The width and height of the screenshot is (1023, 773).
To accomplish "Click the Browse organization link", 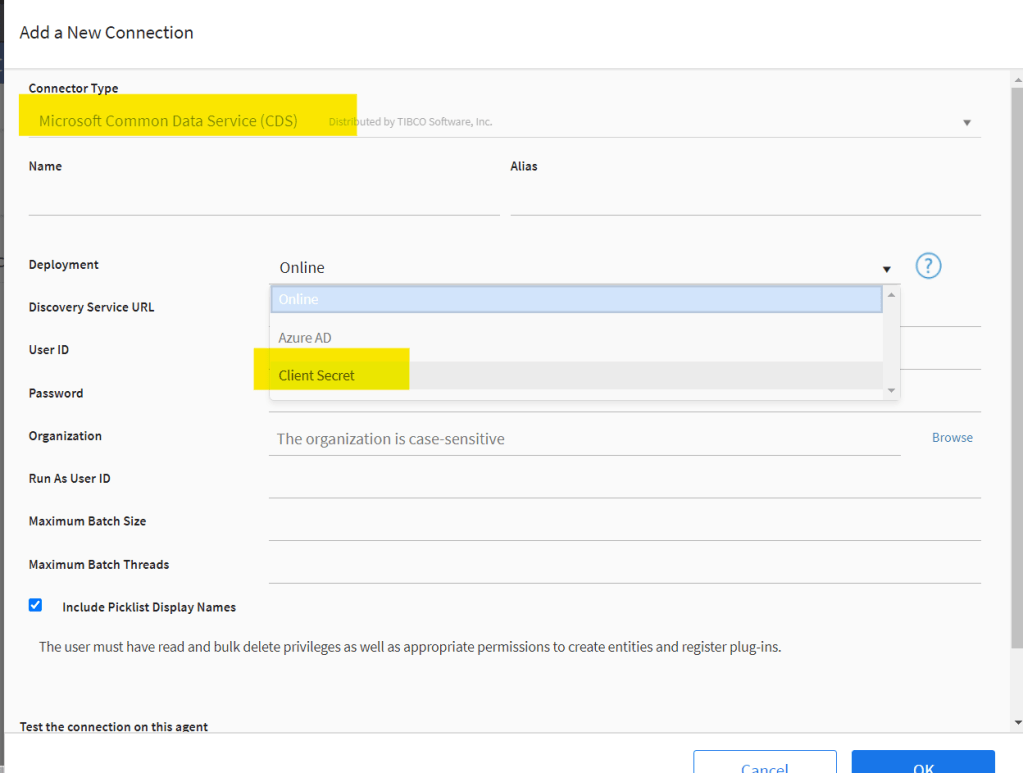I will [951, 438].
